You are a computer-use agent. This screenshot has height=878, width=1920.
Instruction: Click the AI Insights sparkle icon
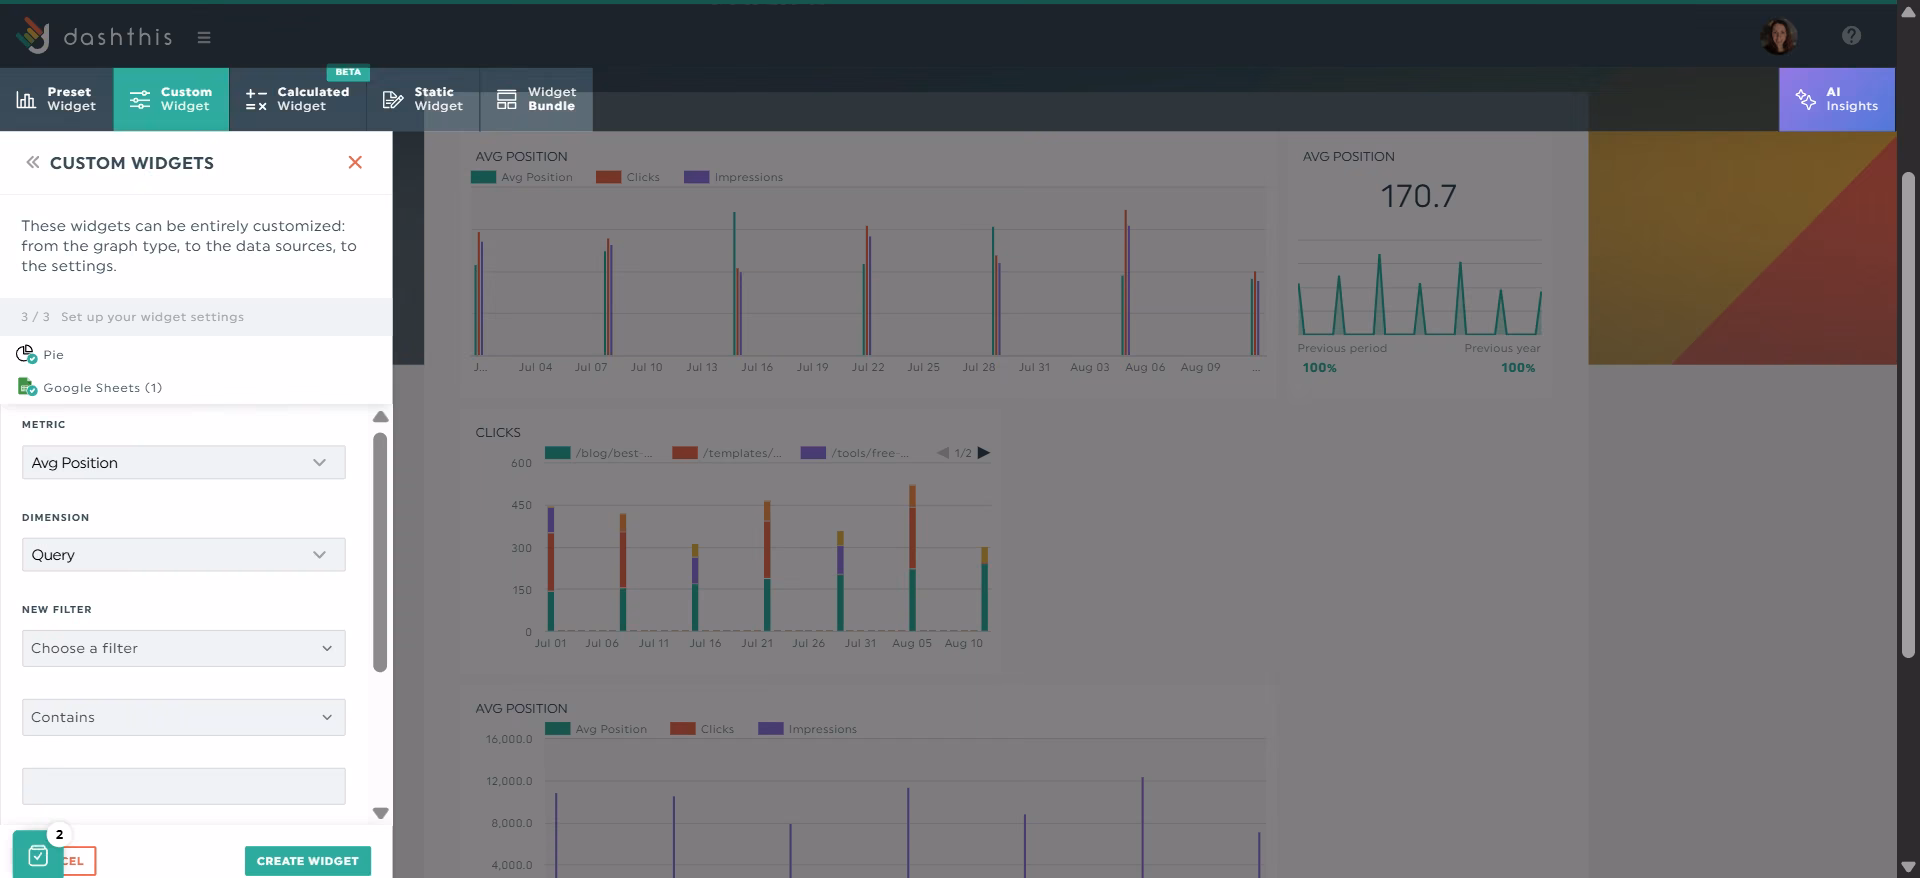pyautogui.click(x=1806, y=99)
